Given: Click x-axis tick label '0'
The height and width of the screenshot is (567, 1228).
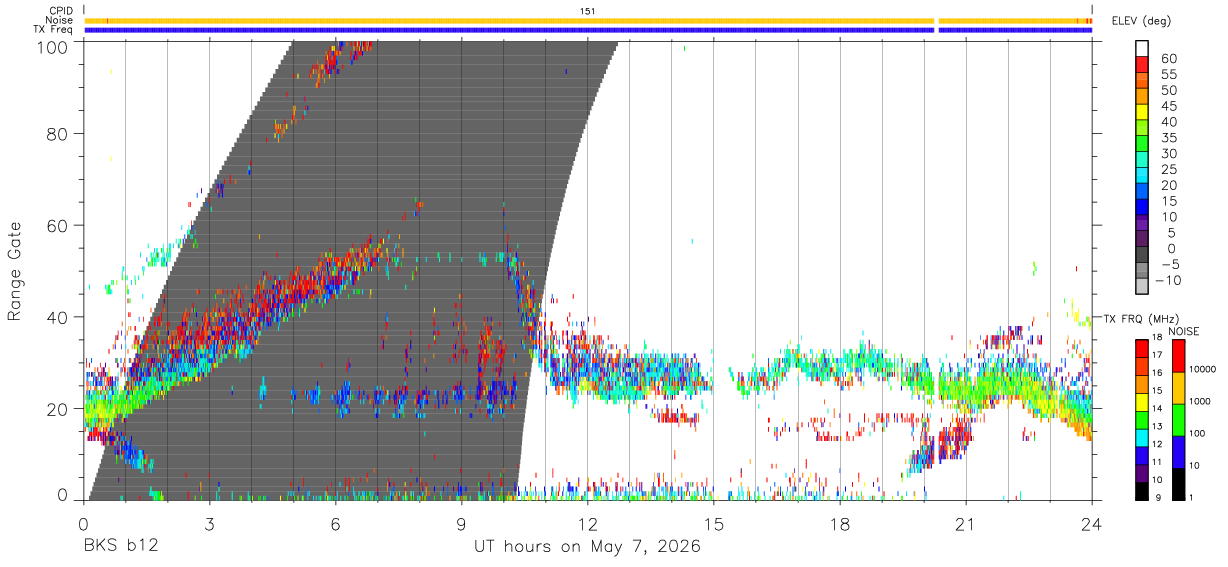Looking at the screenshot, I should [84, 523].
